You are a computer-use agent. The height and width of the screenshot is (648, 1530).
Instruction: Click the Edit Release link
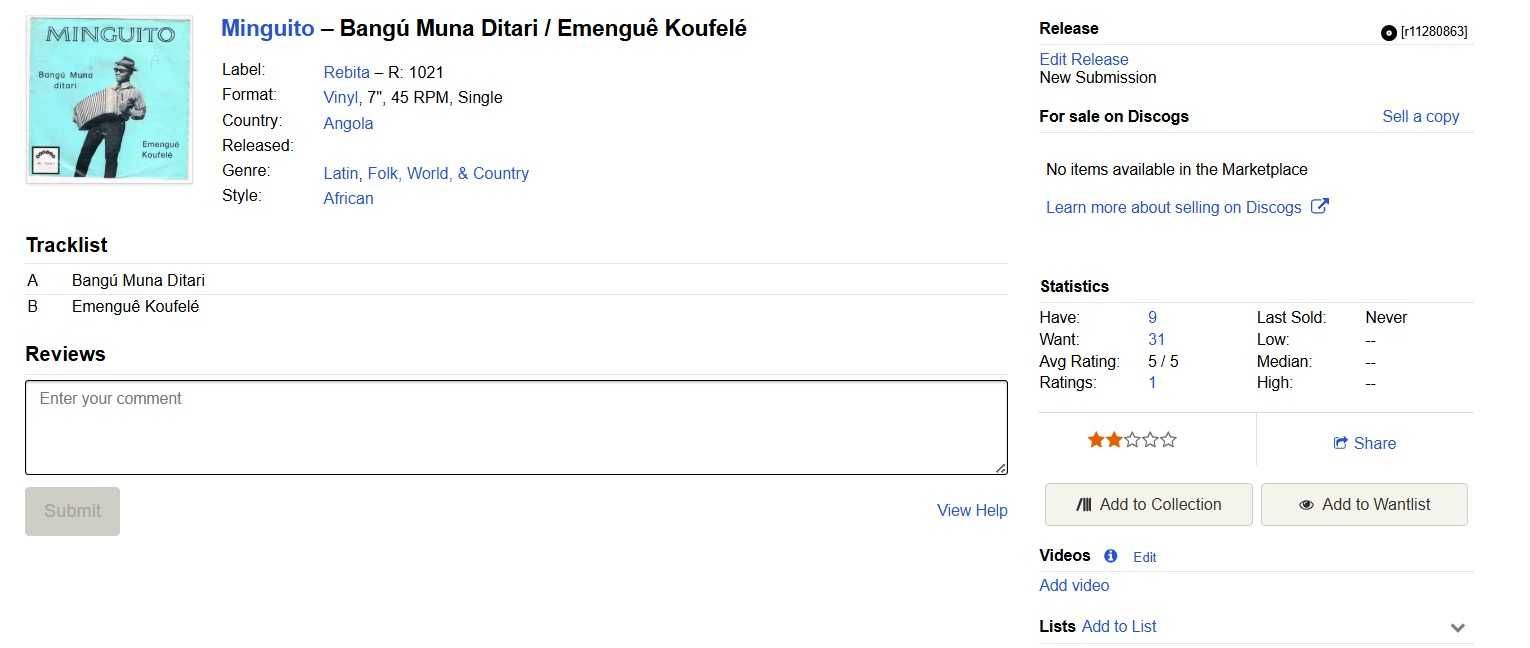pos(1084,59)
